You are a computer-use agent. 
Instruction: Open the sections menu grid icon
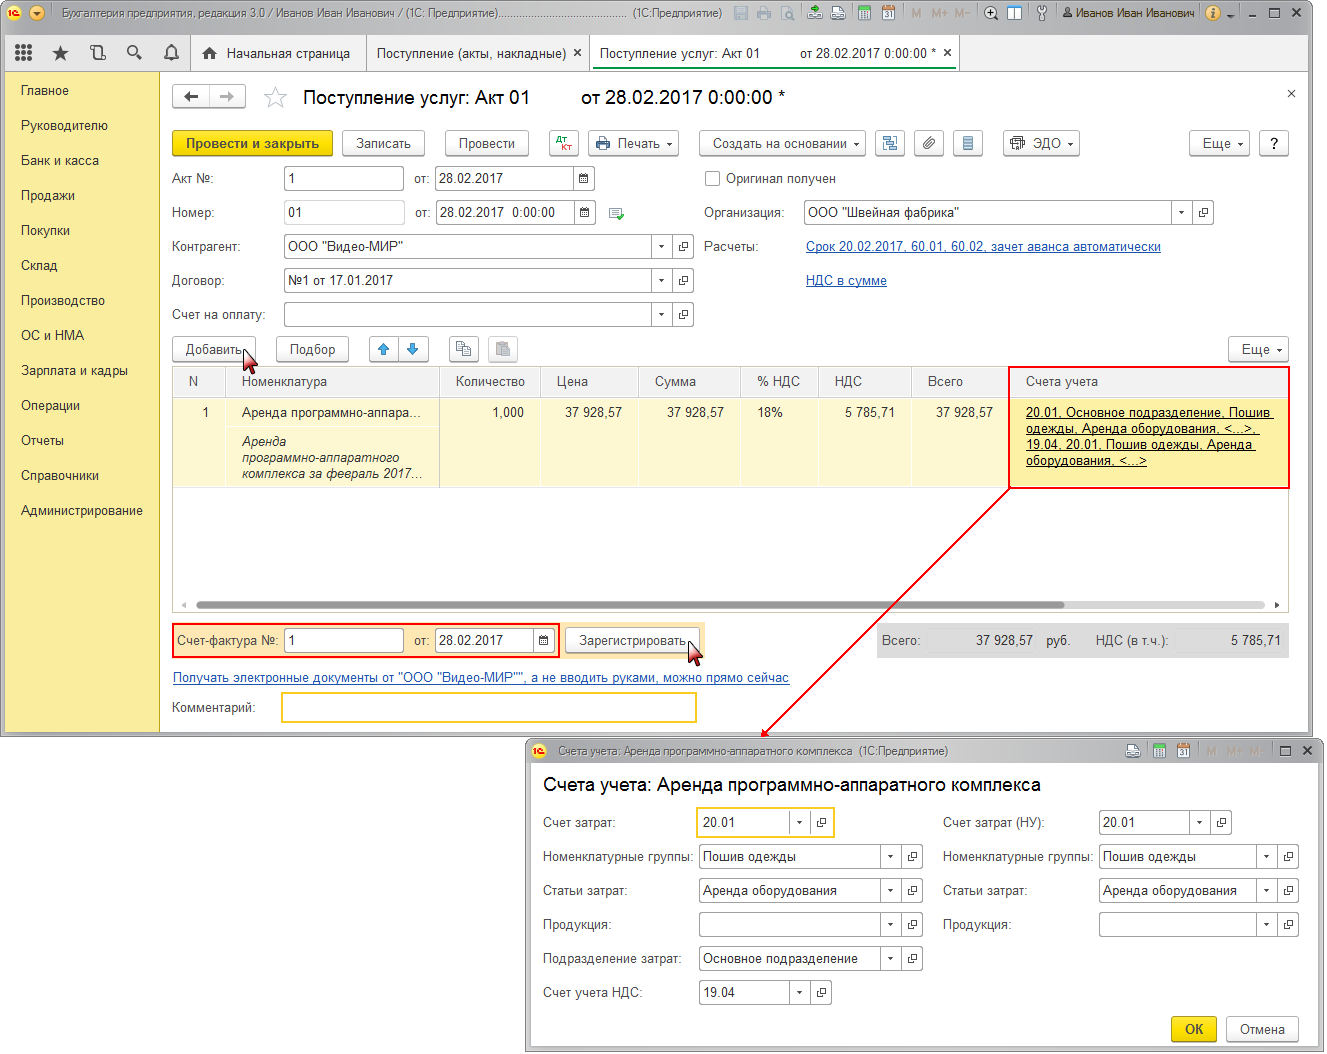pyautogui.click(x=24, y=53)
